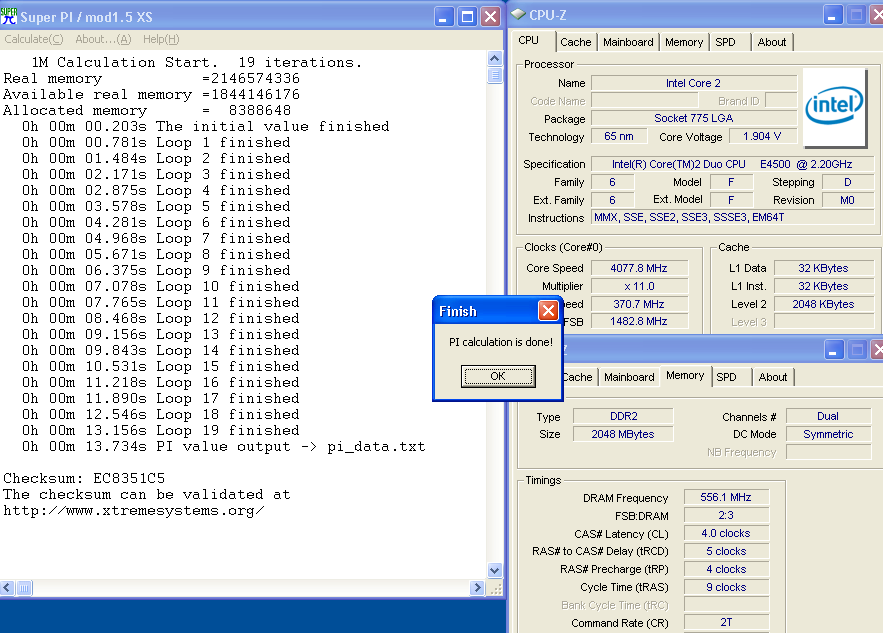The height and width of the screenshot is (633, 883).
Task: Close the Finish dialog with X button
Action: click(548, 310)
